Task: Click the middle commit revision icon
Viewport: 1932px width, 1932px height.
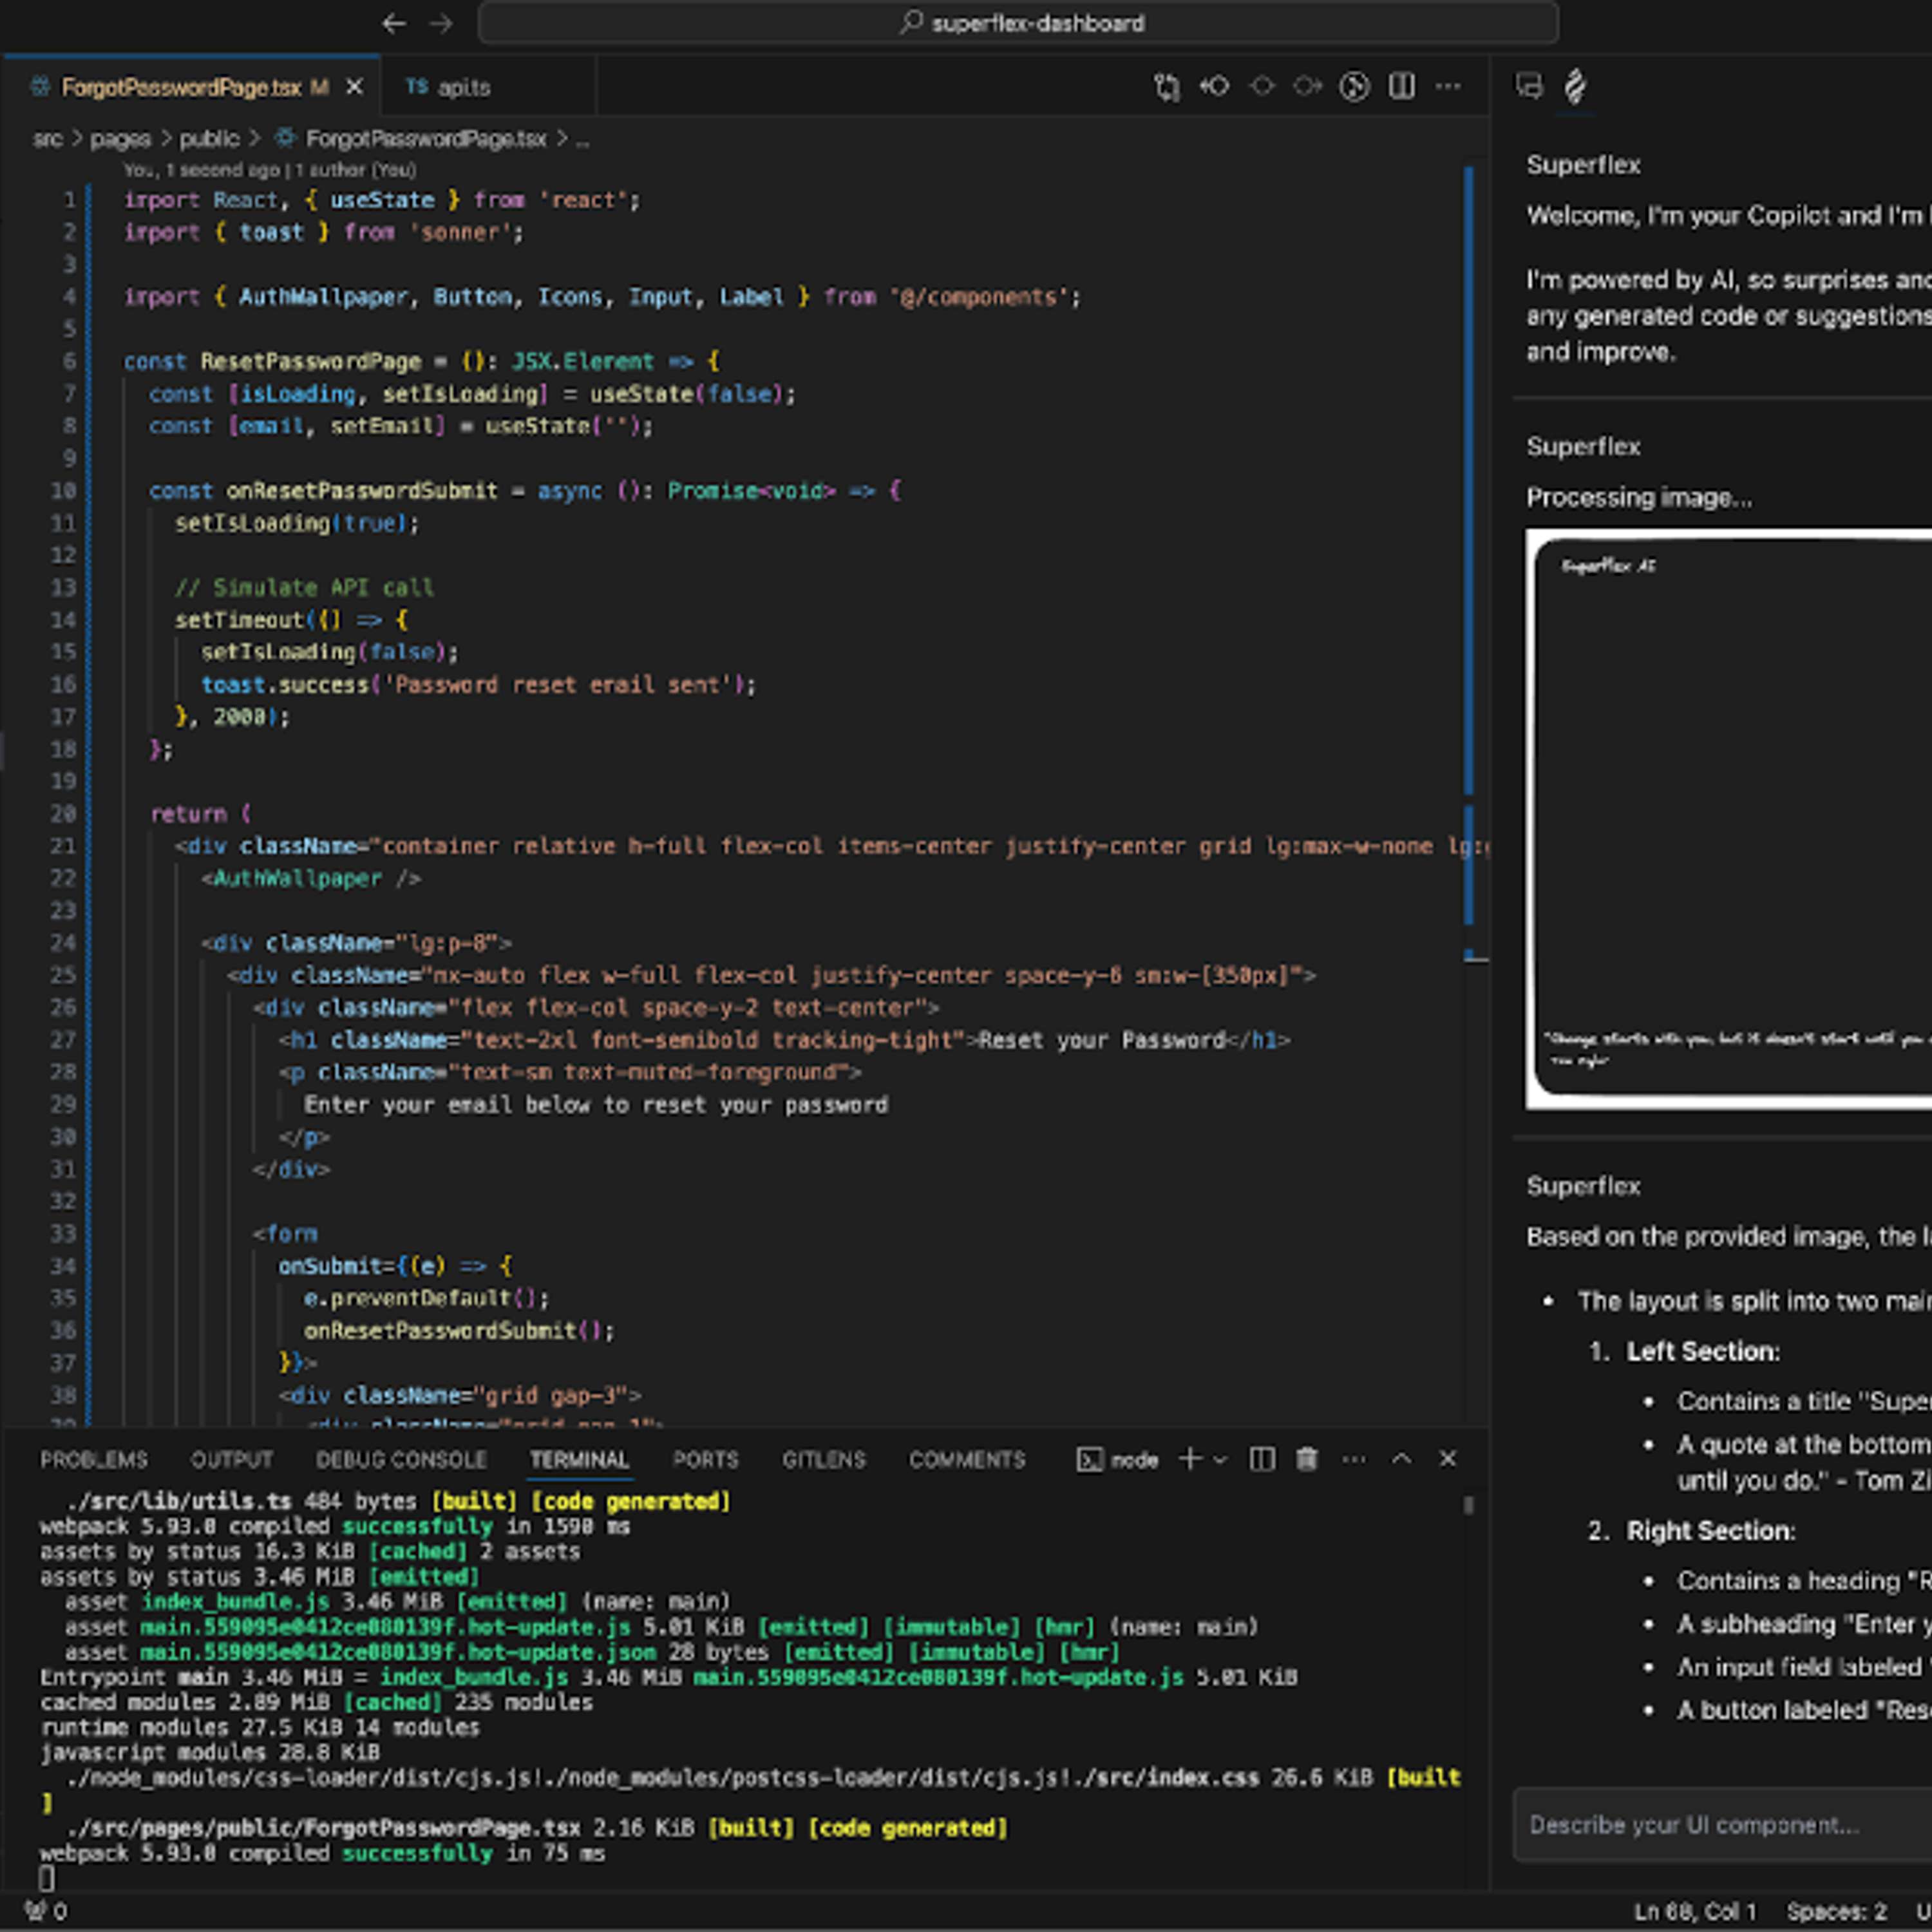Action: coord(1262,87)
